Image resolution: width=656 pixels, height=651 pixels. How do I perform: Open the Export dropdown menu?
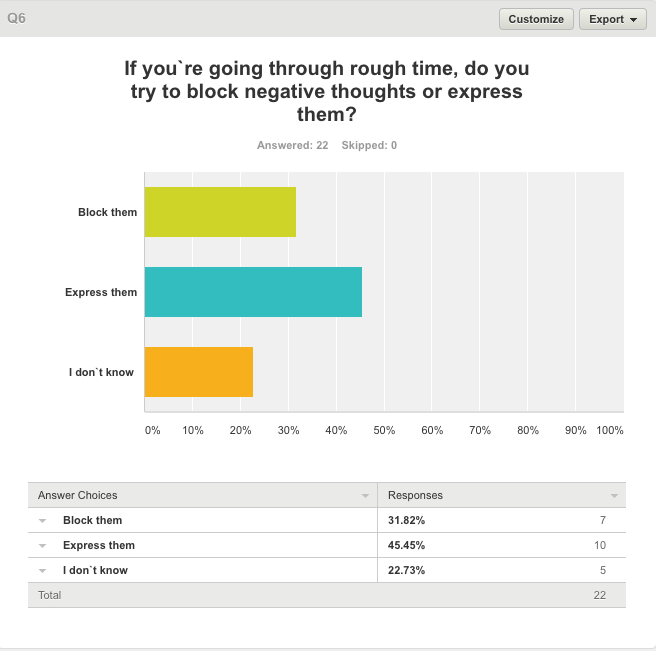tap(612, 19)
